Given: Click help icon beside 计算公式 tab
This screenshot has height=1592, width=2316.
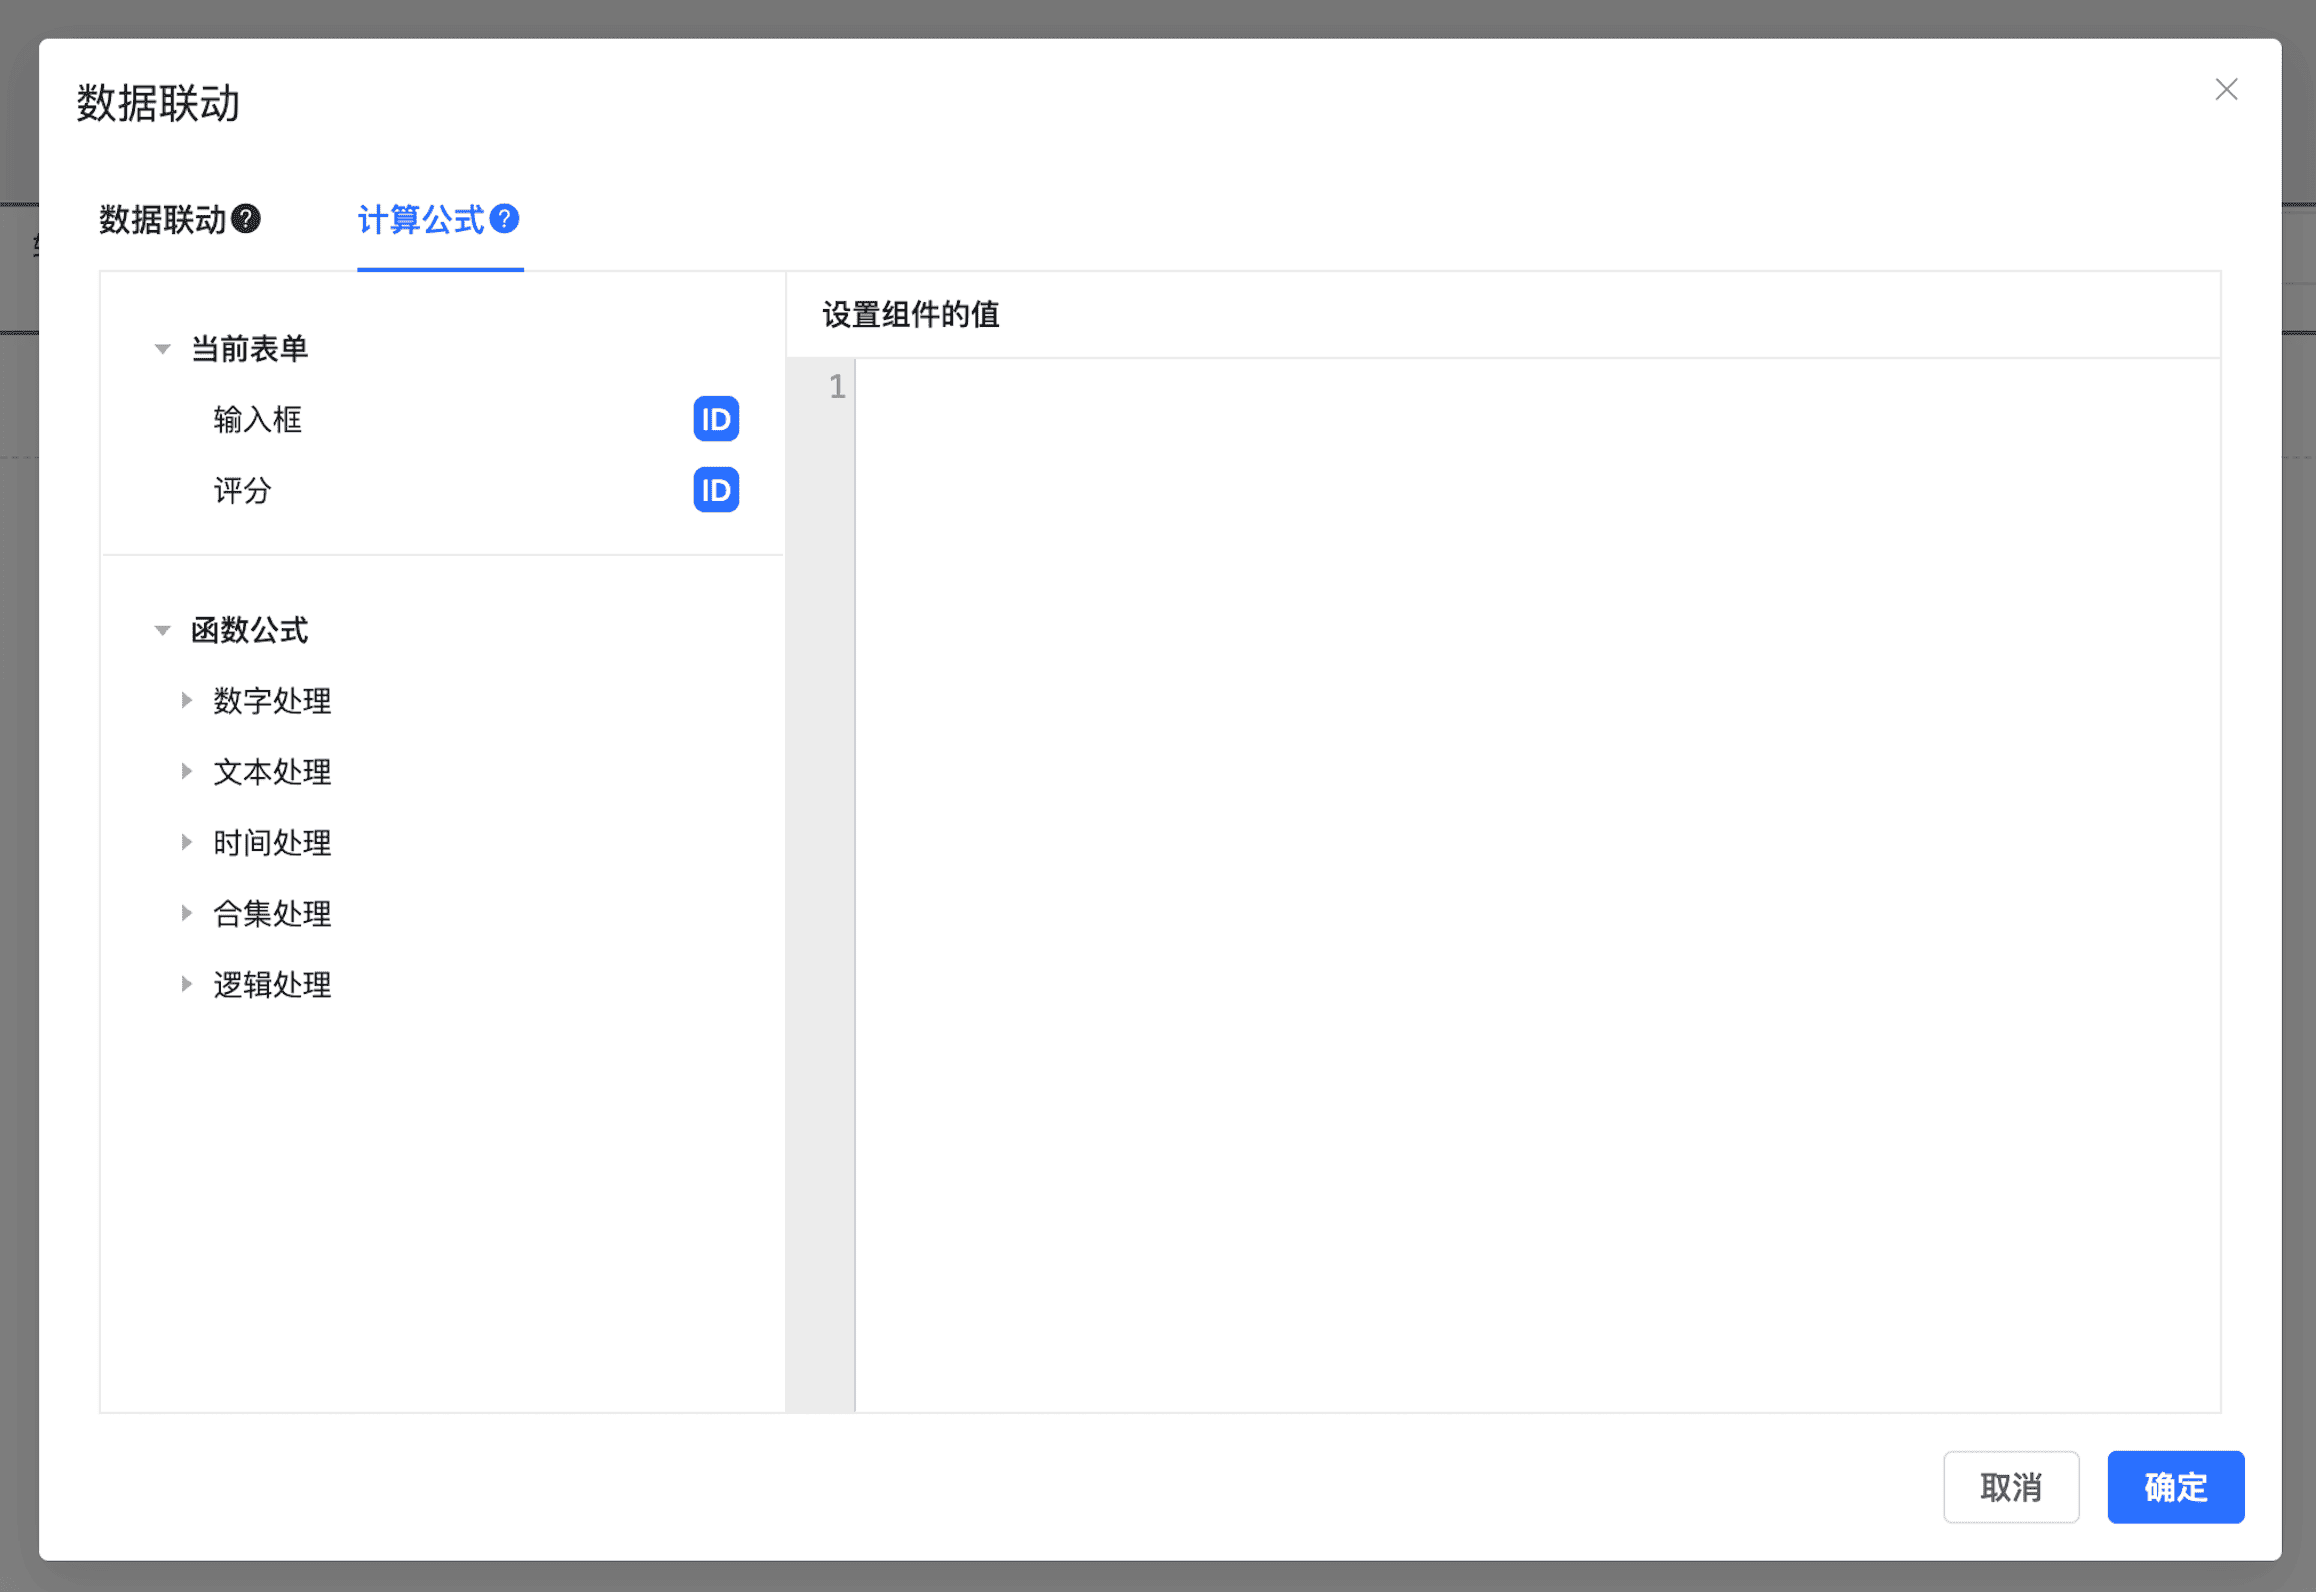Looking at the screenshot, I should 505,219.
